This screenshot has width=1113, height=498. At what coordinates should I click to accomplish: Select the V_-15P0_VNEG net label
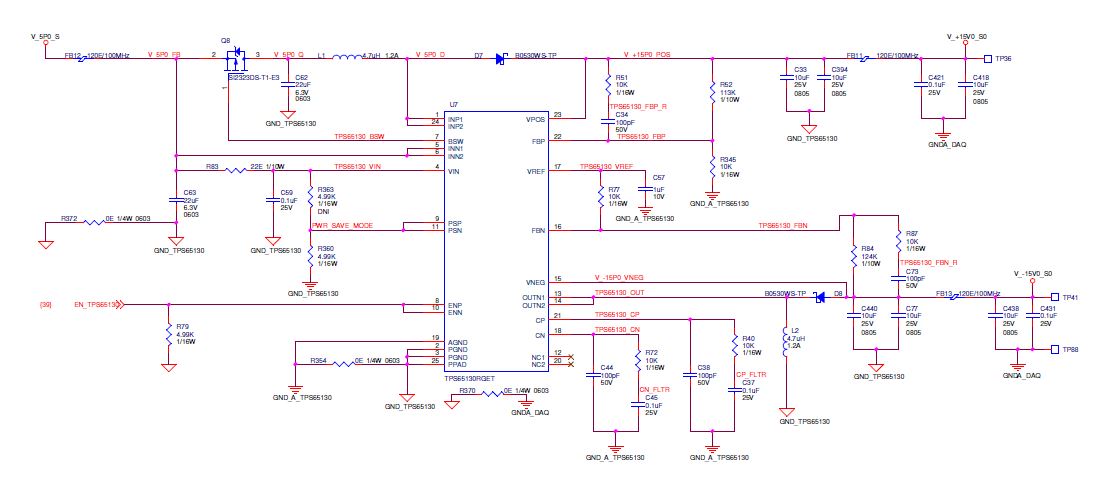coord(618,277)
